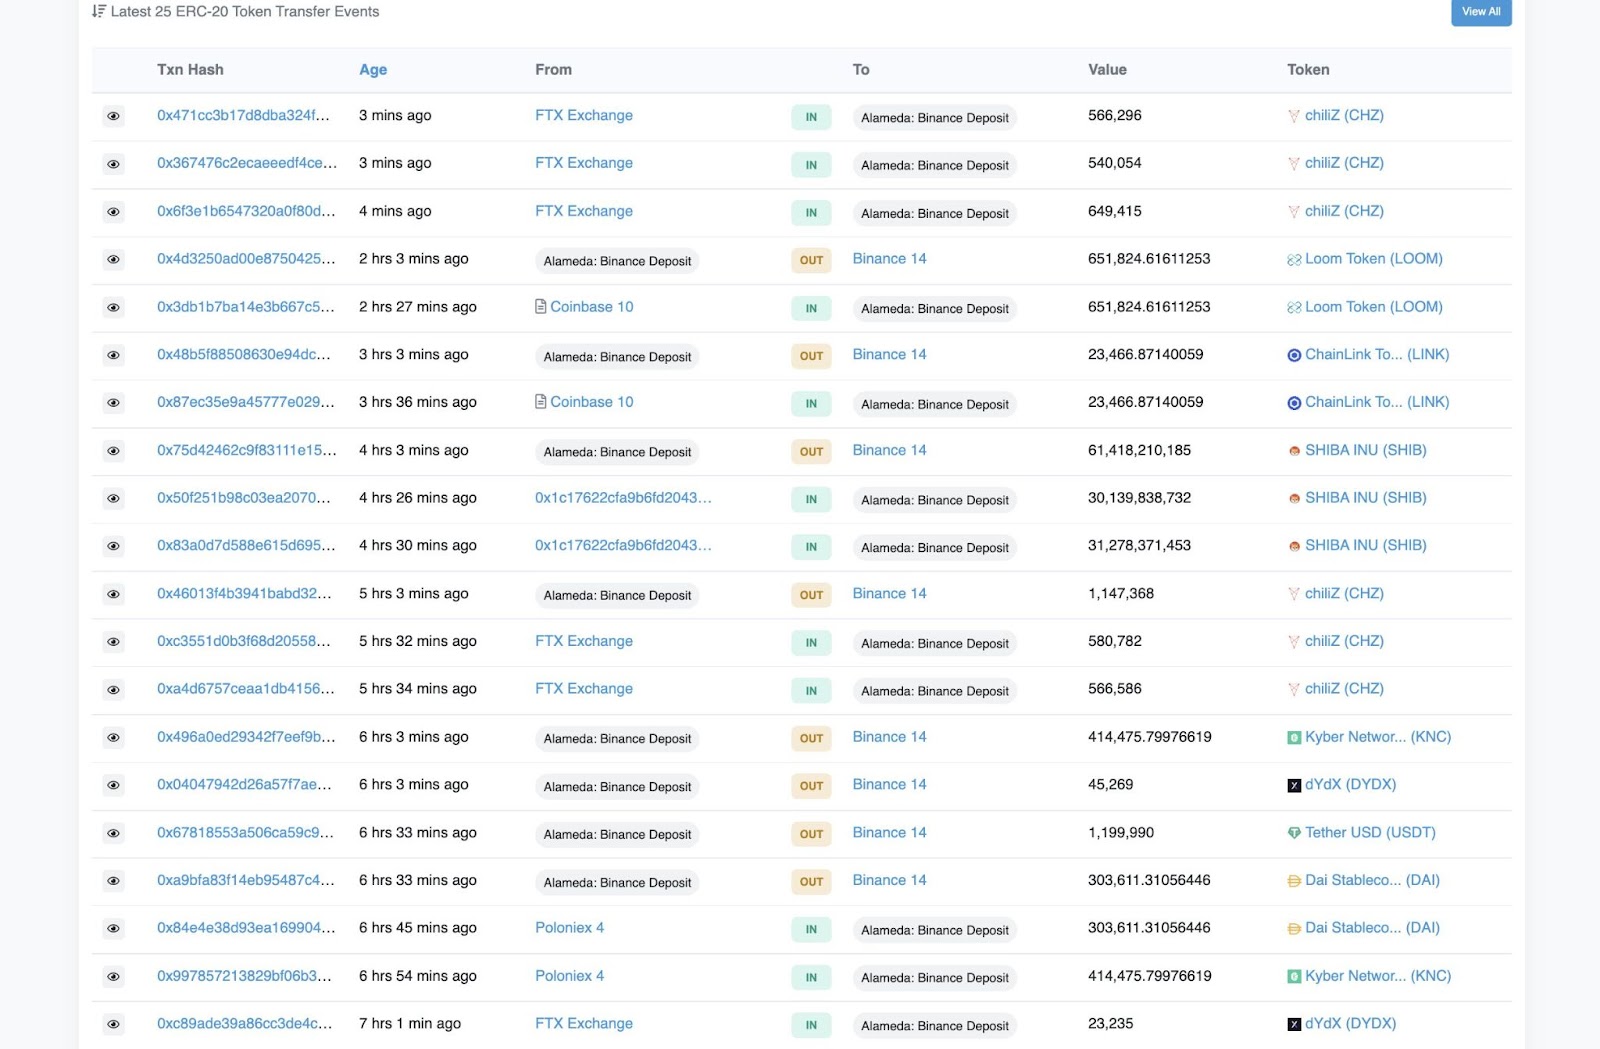Viewport: 1600px width, 1049px height.
Task: Open Kyber Networ... (KNC) in Poloniex 4 row
Action: click(x=1378, y=976)
